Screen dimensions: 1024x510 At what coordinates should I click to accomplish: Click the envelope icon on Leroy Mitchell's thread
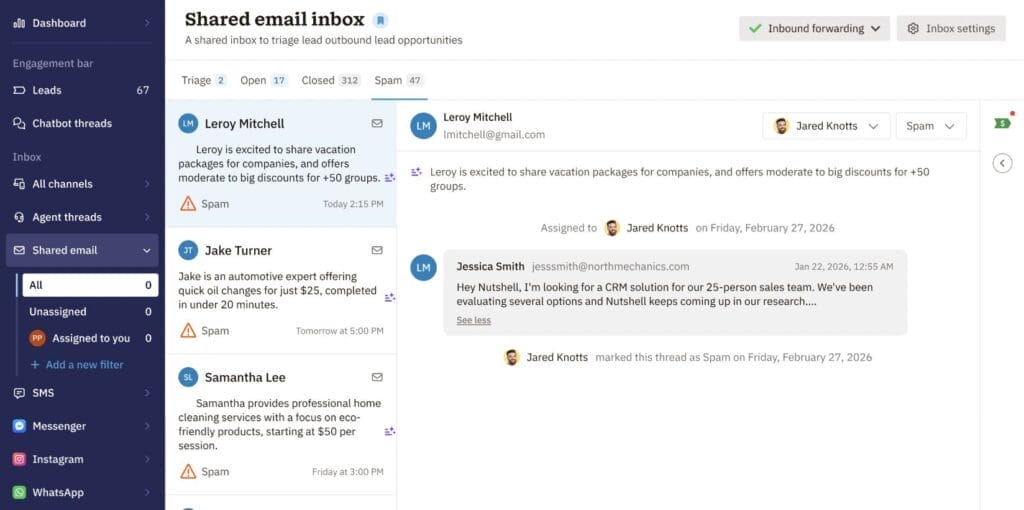tap(377, 123)
